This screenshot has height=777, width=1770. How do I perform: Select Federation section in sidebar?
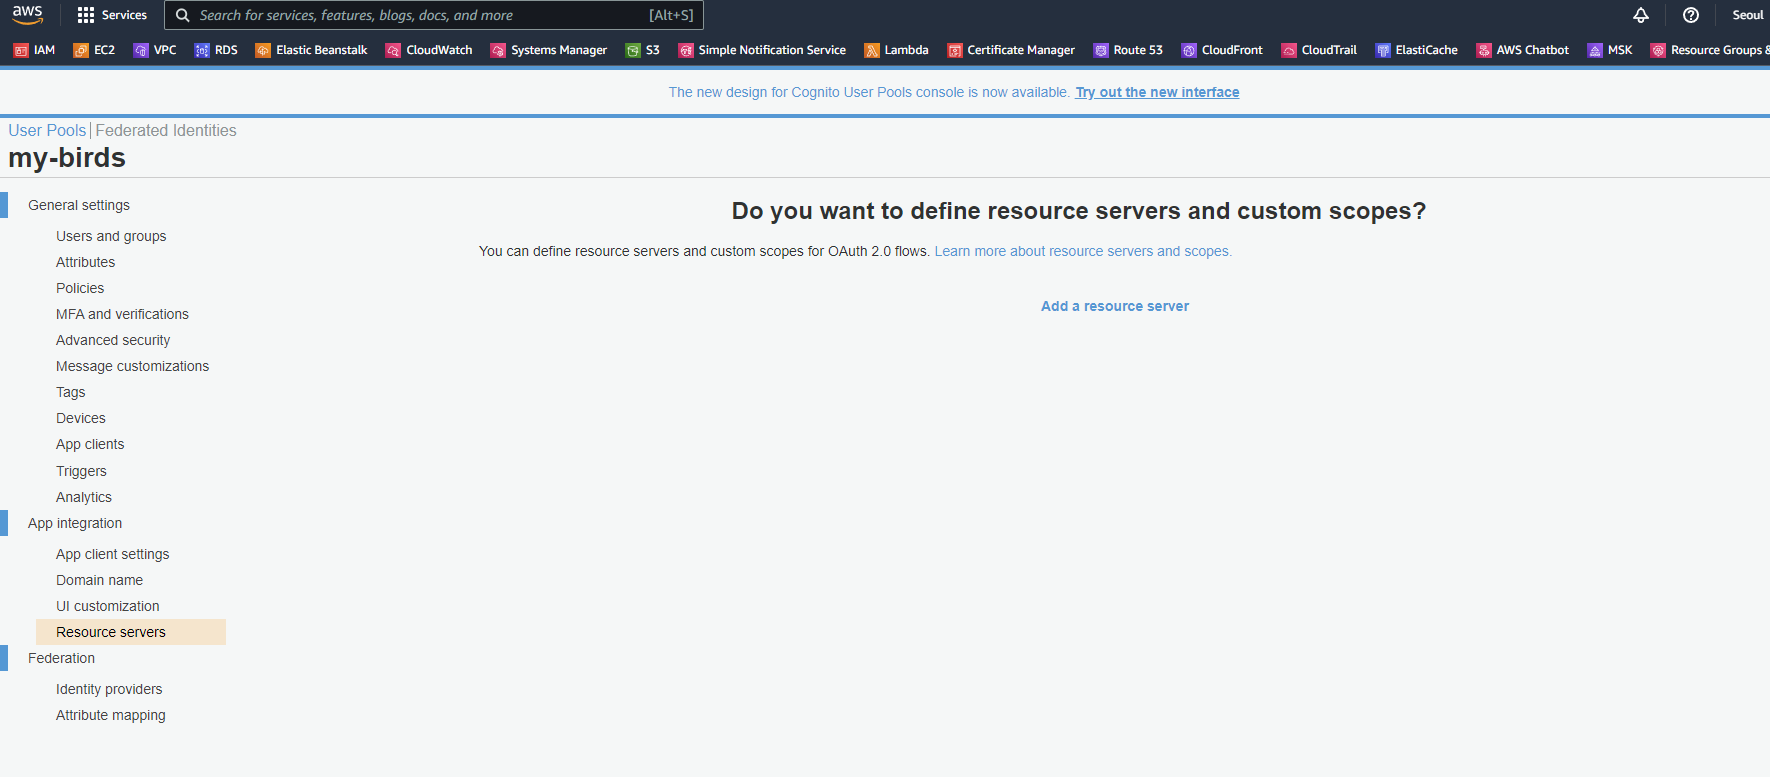click(61, 658)
